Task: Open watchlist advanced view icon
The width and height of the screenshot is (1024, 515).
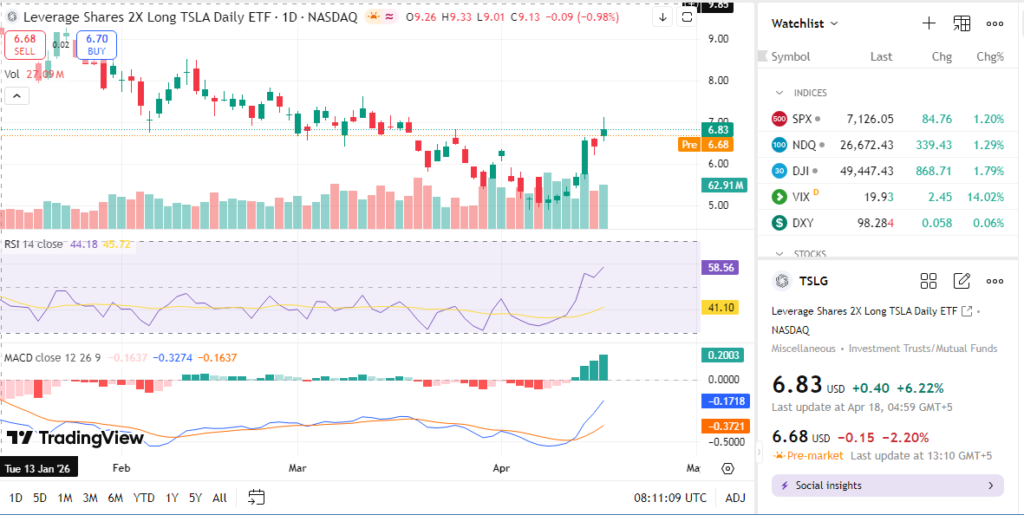Action: tap(962, 23)
